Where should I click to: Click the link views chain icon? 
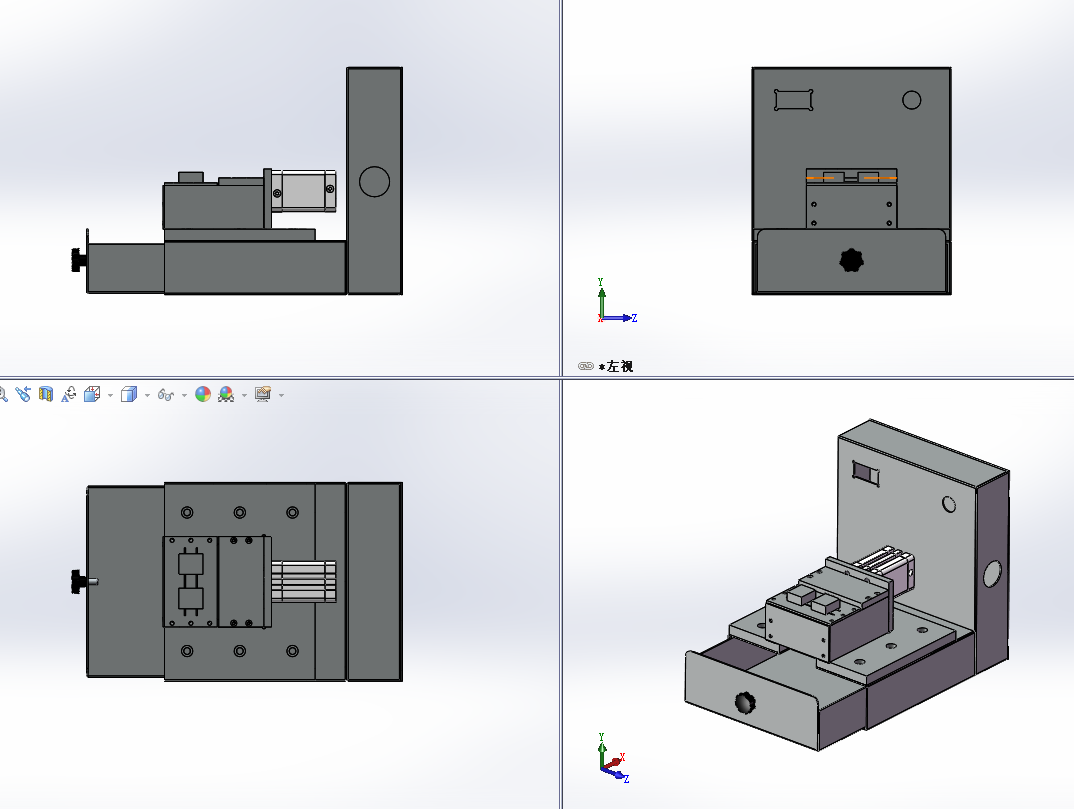click(586, 366)
